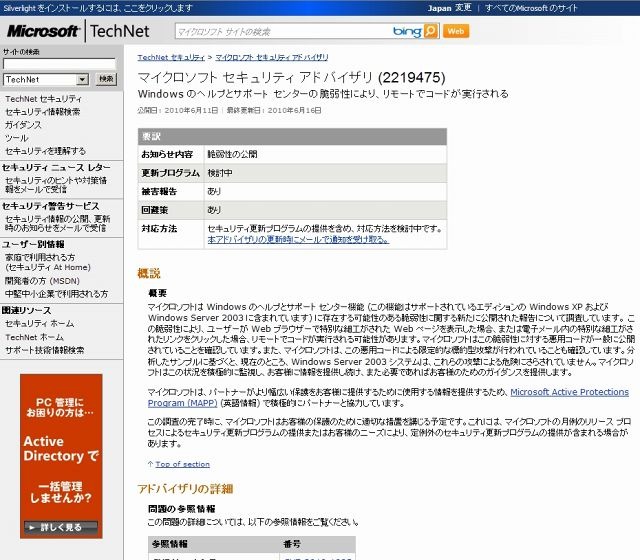Open 家庭で利用される方 Security At Home link
This screenshot has width=640, height=560.
[48, 262]
